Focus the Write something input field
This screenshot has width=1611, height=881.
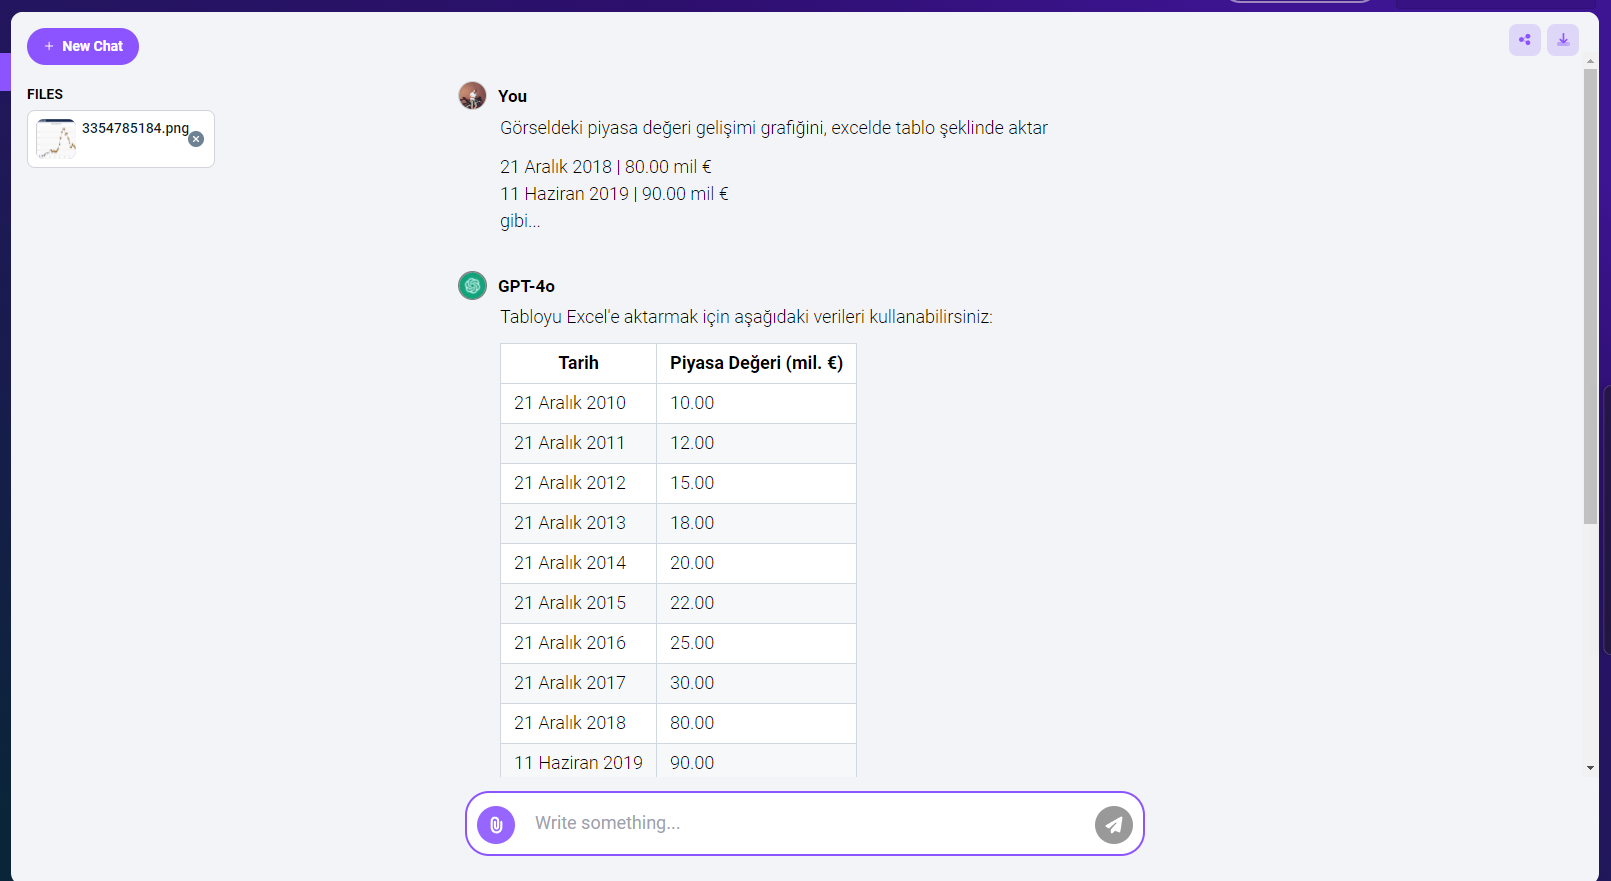pos(805,823)
